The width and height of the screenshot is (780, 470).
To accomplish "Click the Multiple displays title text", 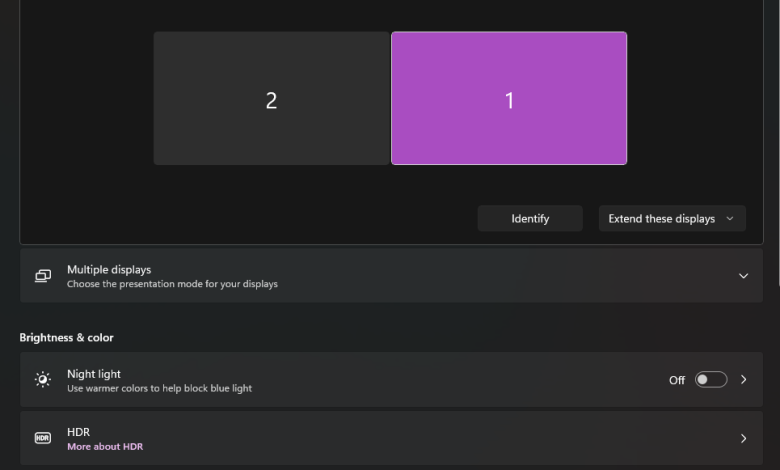I will pos(109,270).
